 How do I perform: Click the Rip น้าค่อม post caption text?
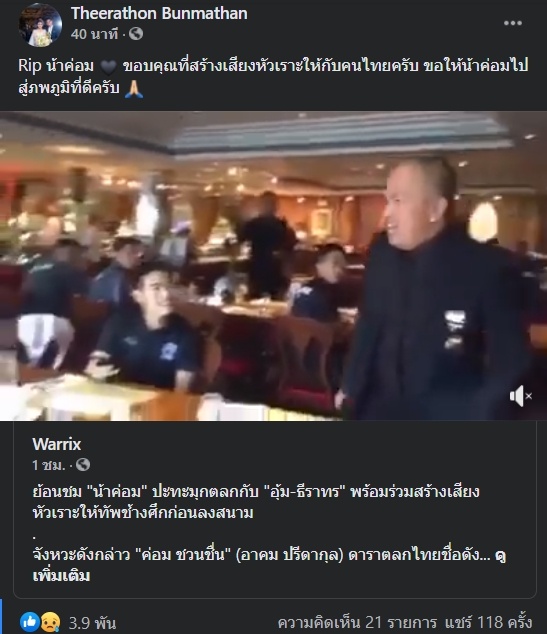pos(273,77)
